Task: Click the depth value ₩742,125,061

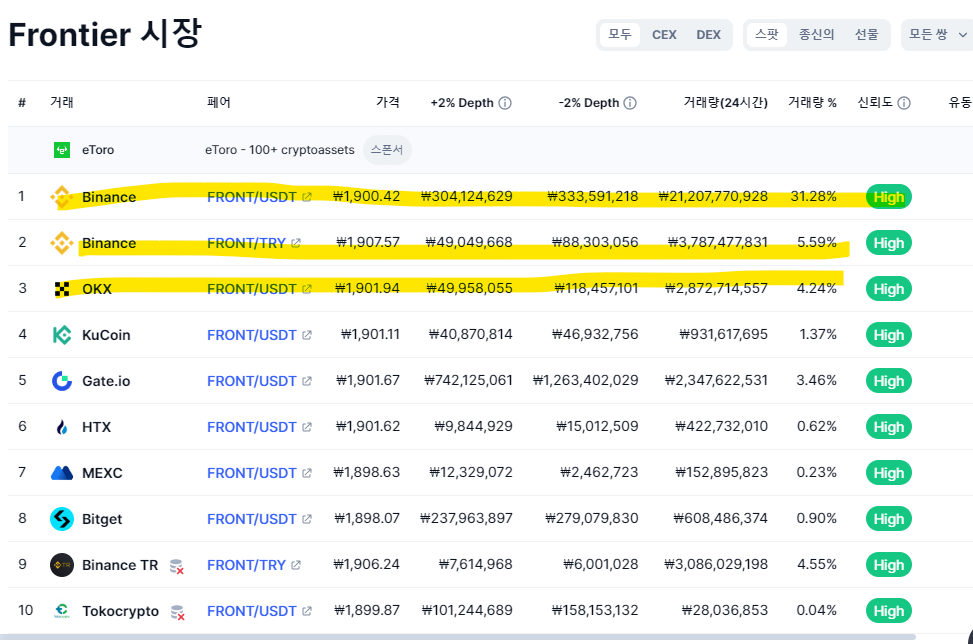Action: pyautogui.click(x=468, y=380)
